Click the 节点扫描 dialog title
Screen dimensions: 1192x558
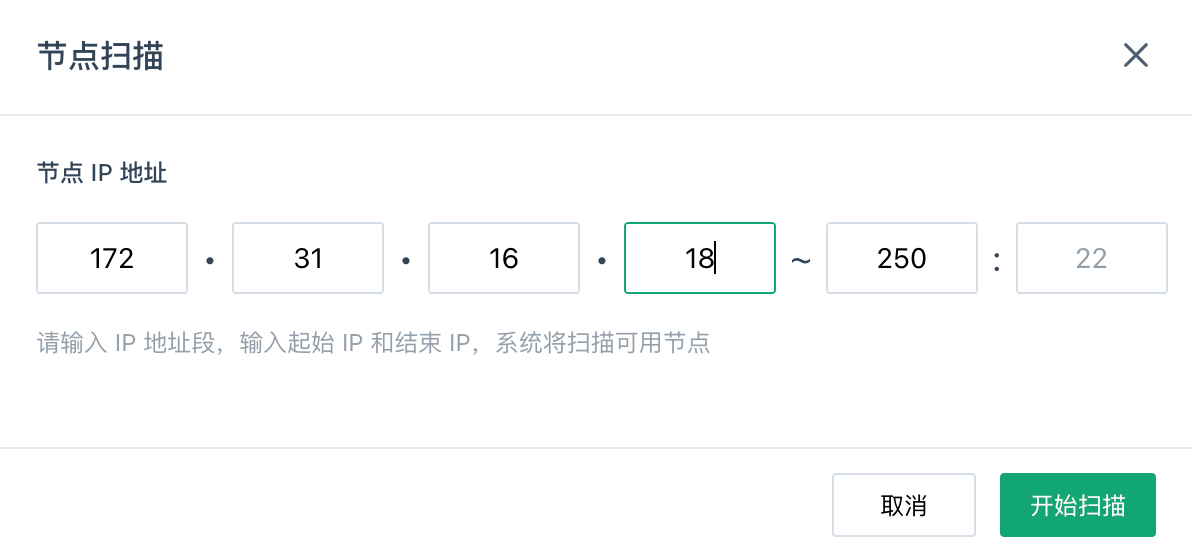click(x=100, y=56)
